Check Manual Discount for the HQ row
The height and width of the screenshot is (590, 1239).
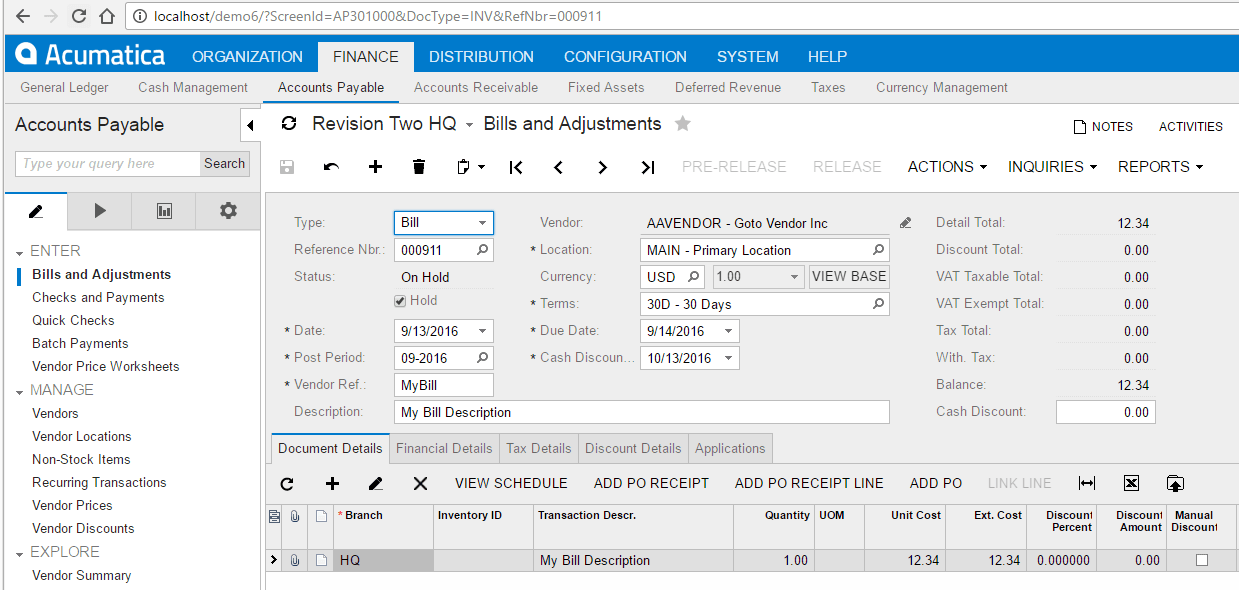pos(1202,560)
